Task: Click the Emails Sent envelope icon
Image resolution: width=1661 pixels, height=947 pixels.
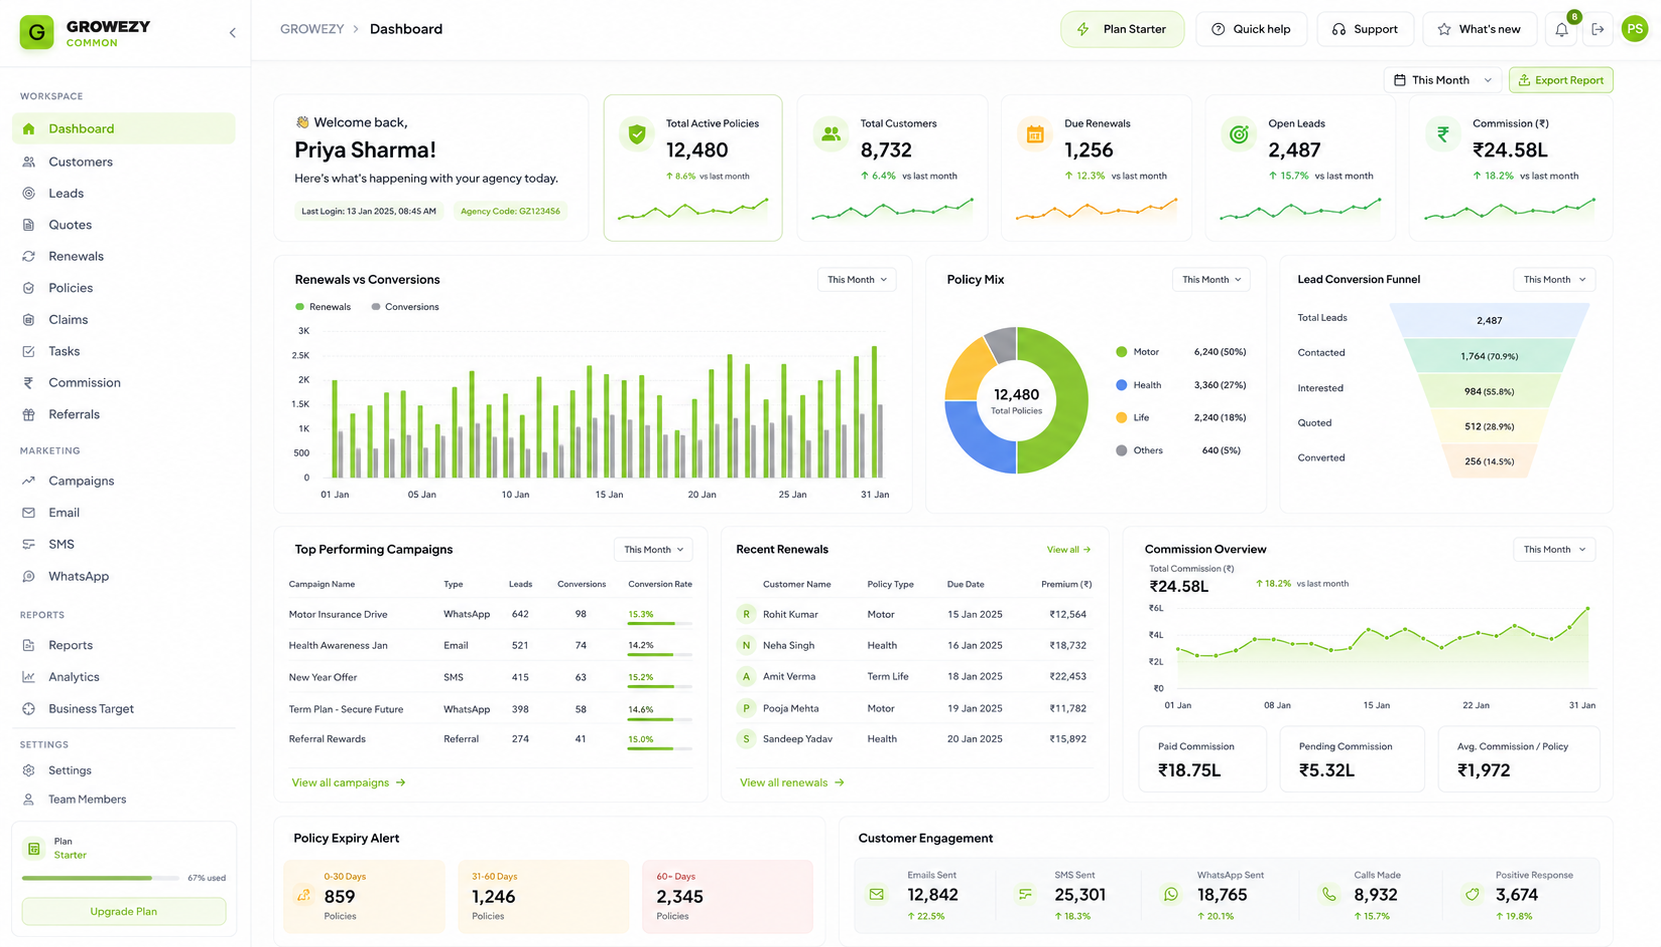Action: pyautogui.click(x=877, y=894)
